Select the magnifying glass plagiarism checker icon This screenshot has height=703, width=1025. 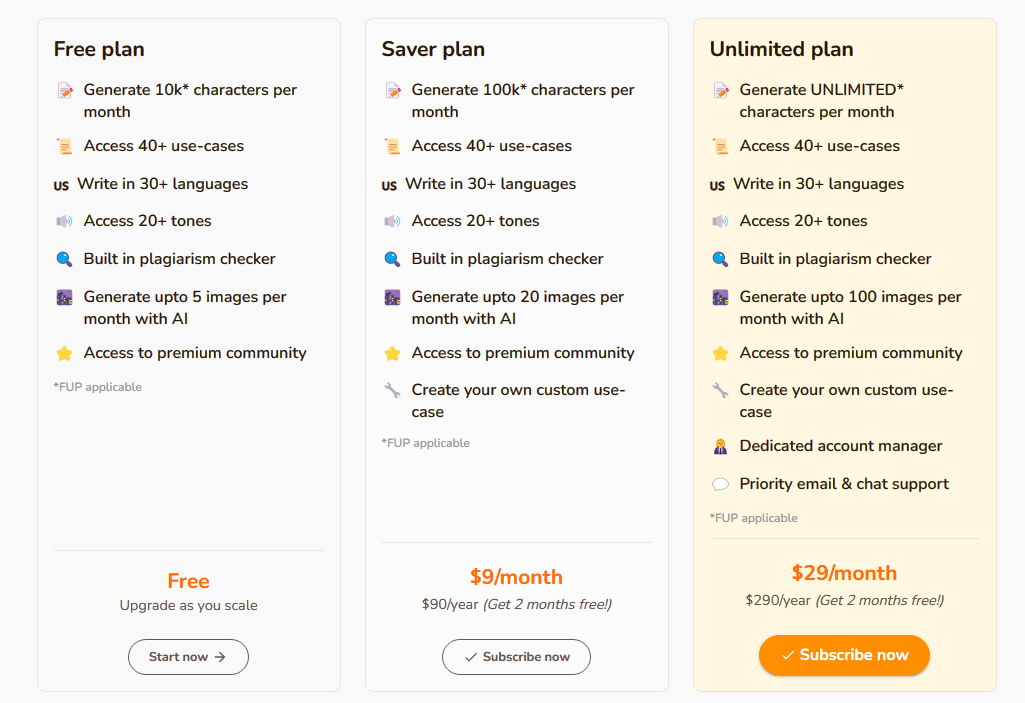pos(64,258)
